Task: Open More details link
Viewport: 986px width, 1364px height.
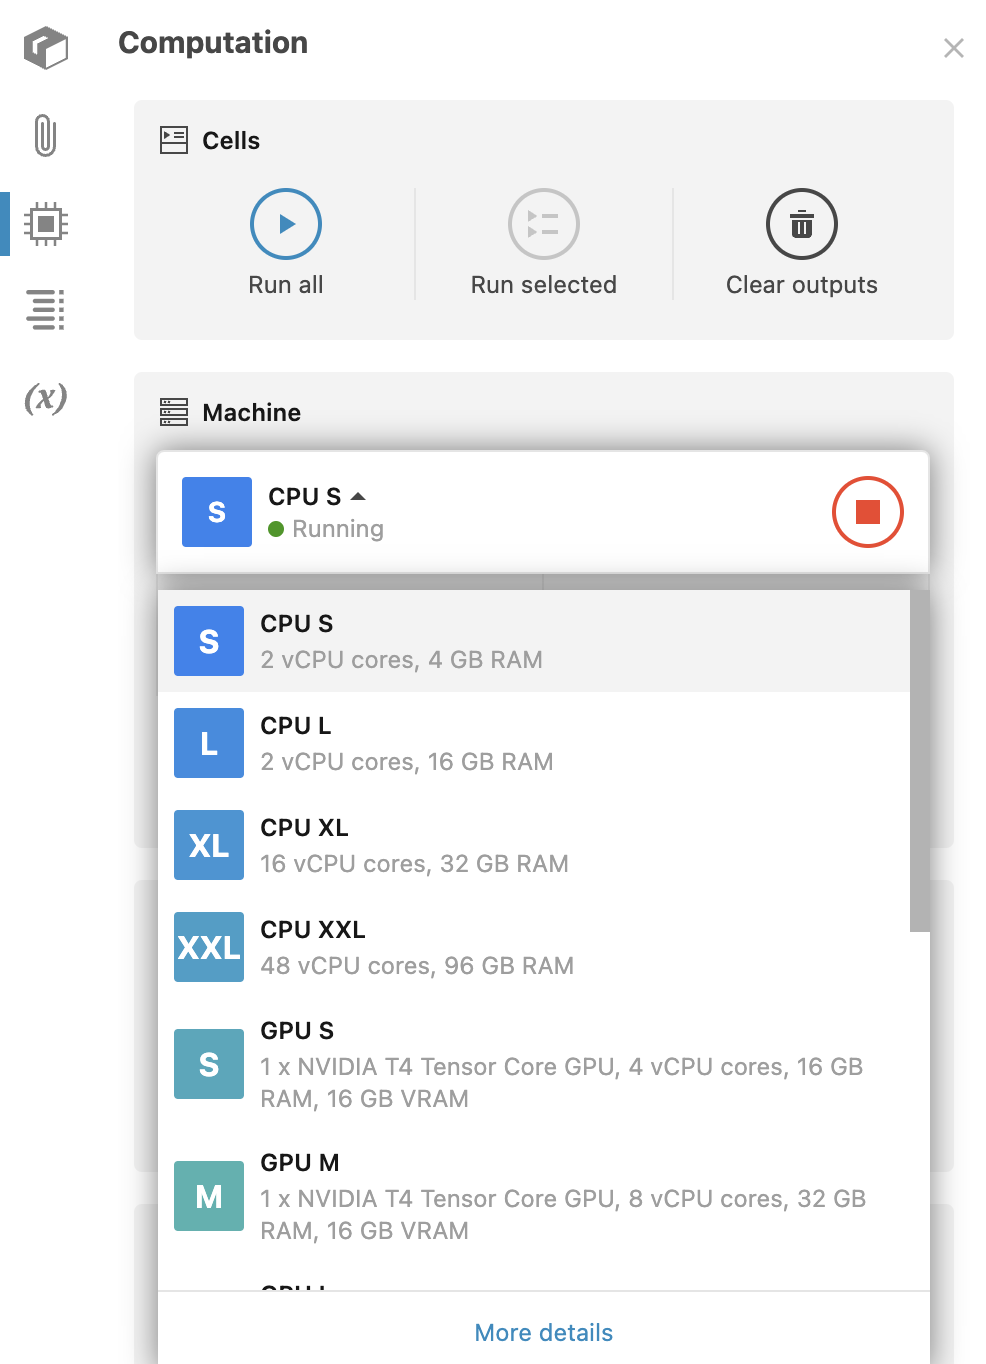Action: (543, 1332)
